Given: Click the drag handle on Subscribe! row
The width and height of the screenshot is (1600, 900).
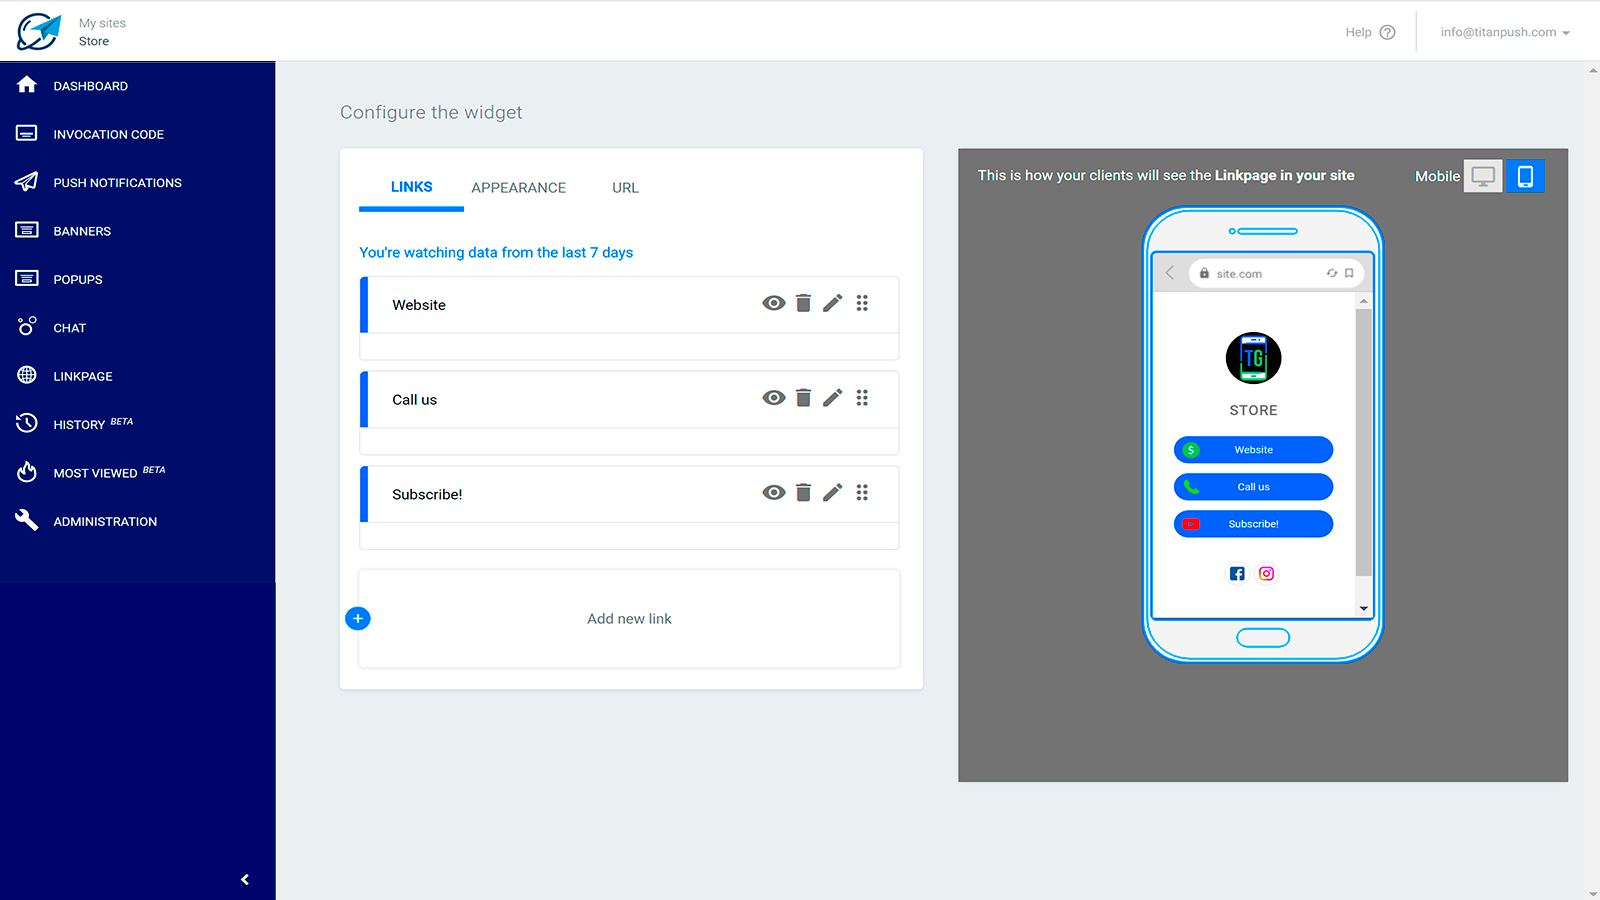Looking at the screenshot, I should (x=862, y=492).
